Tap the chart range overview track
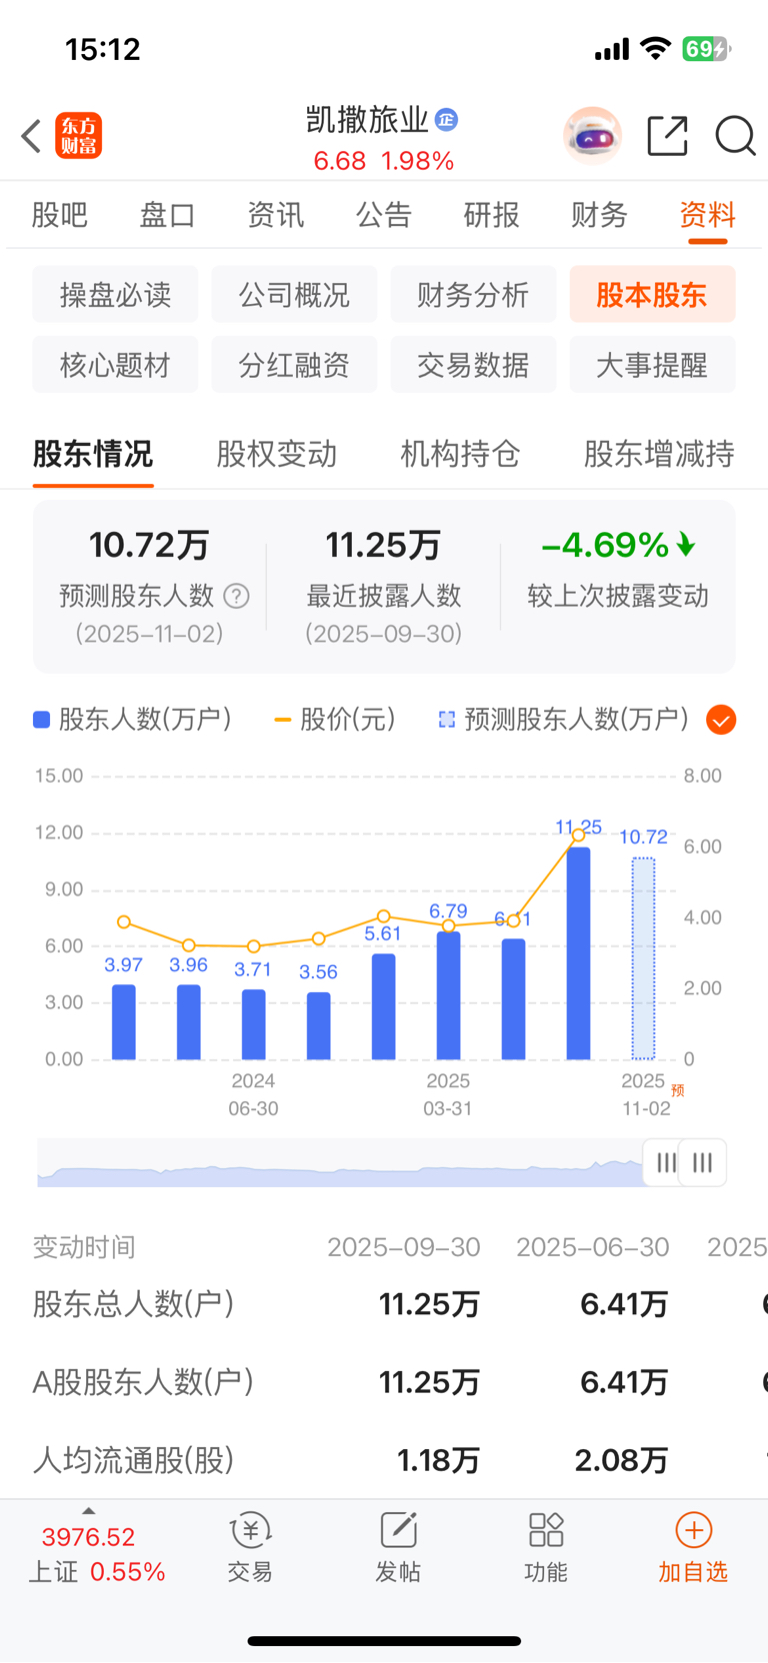The width and height of the screenshot is (768, 1663). [x=340, y=1163]
